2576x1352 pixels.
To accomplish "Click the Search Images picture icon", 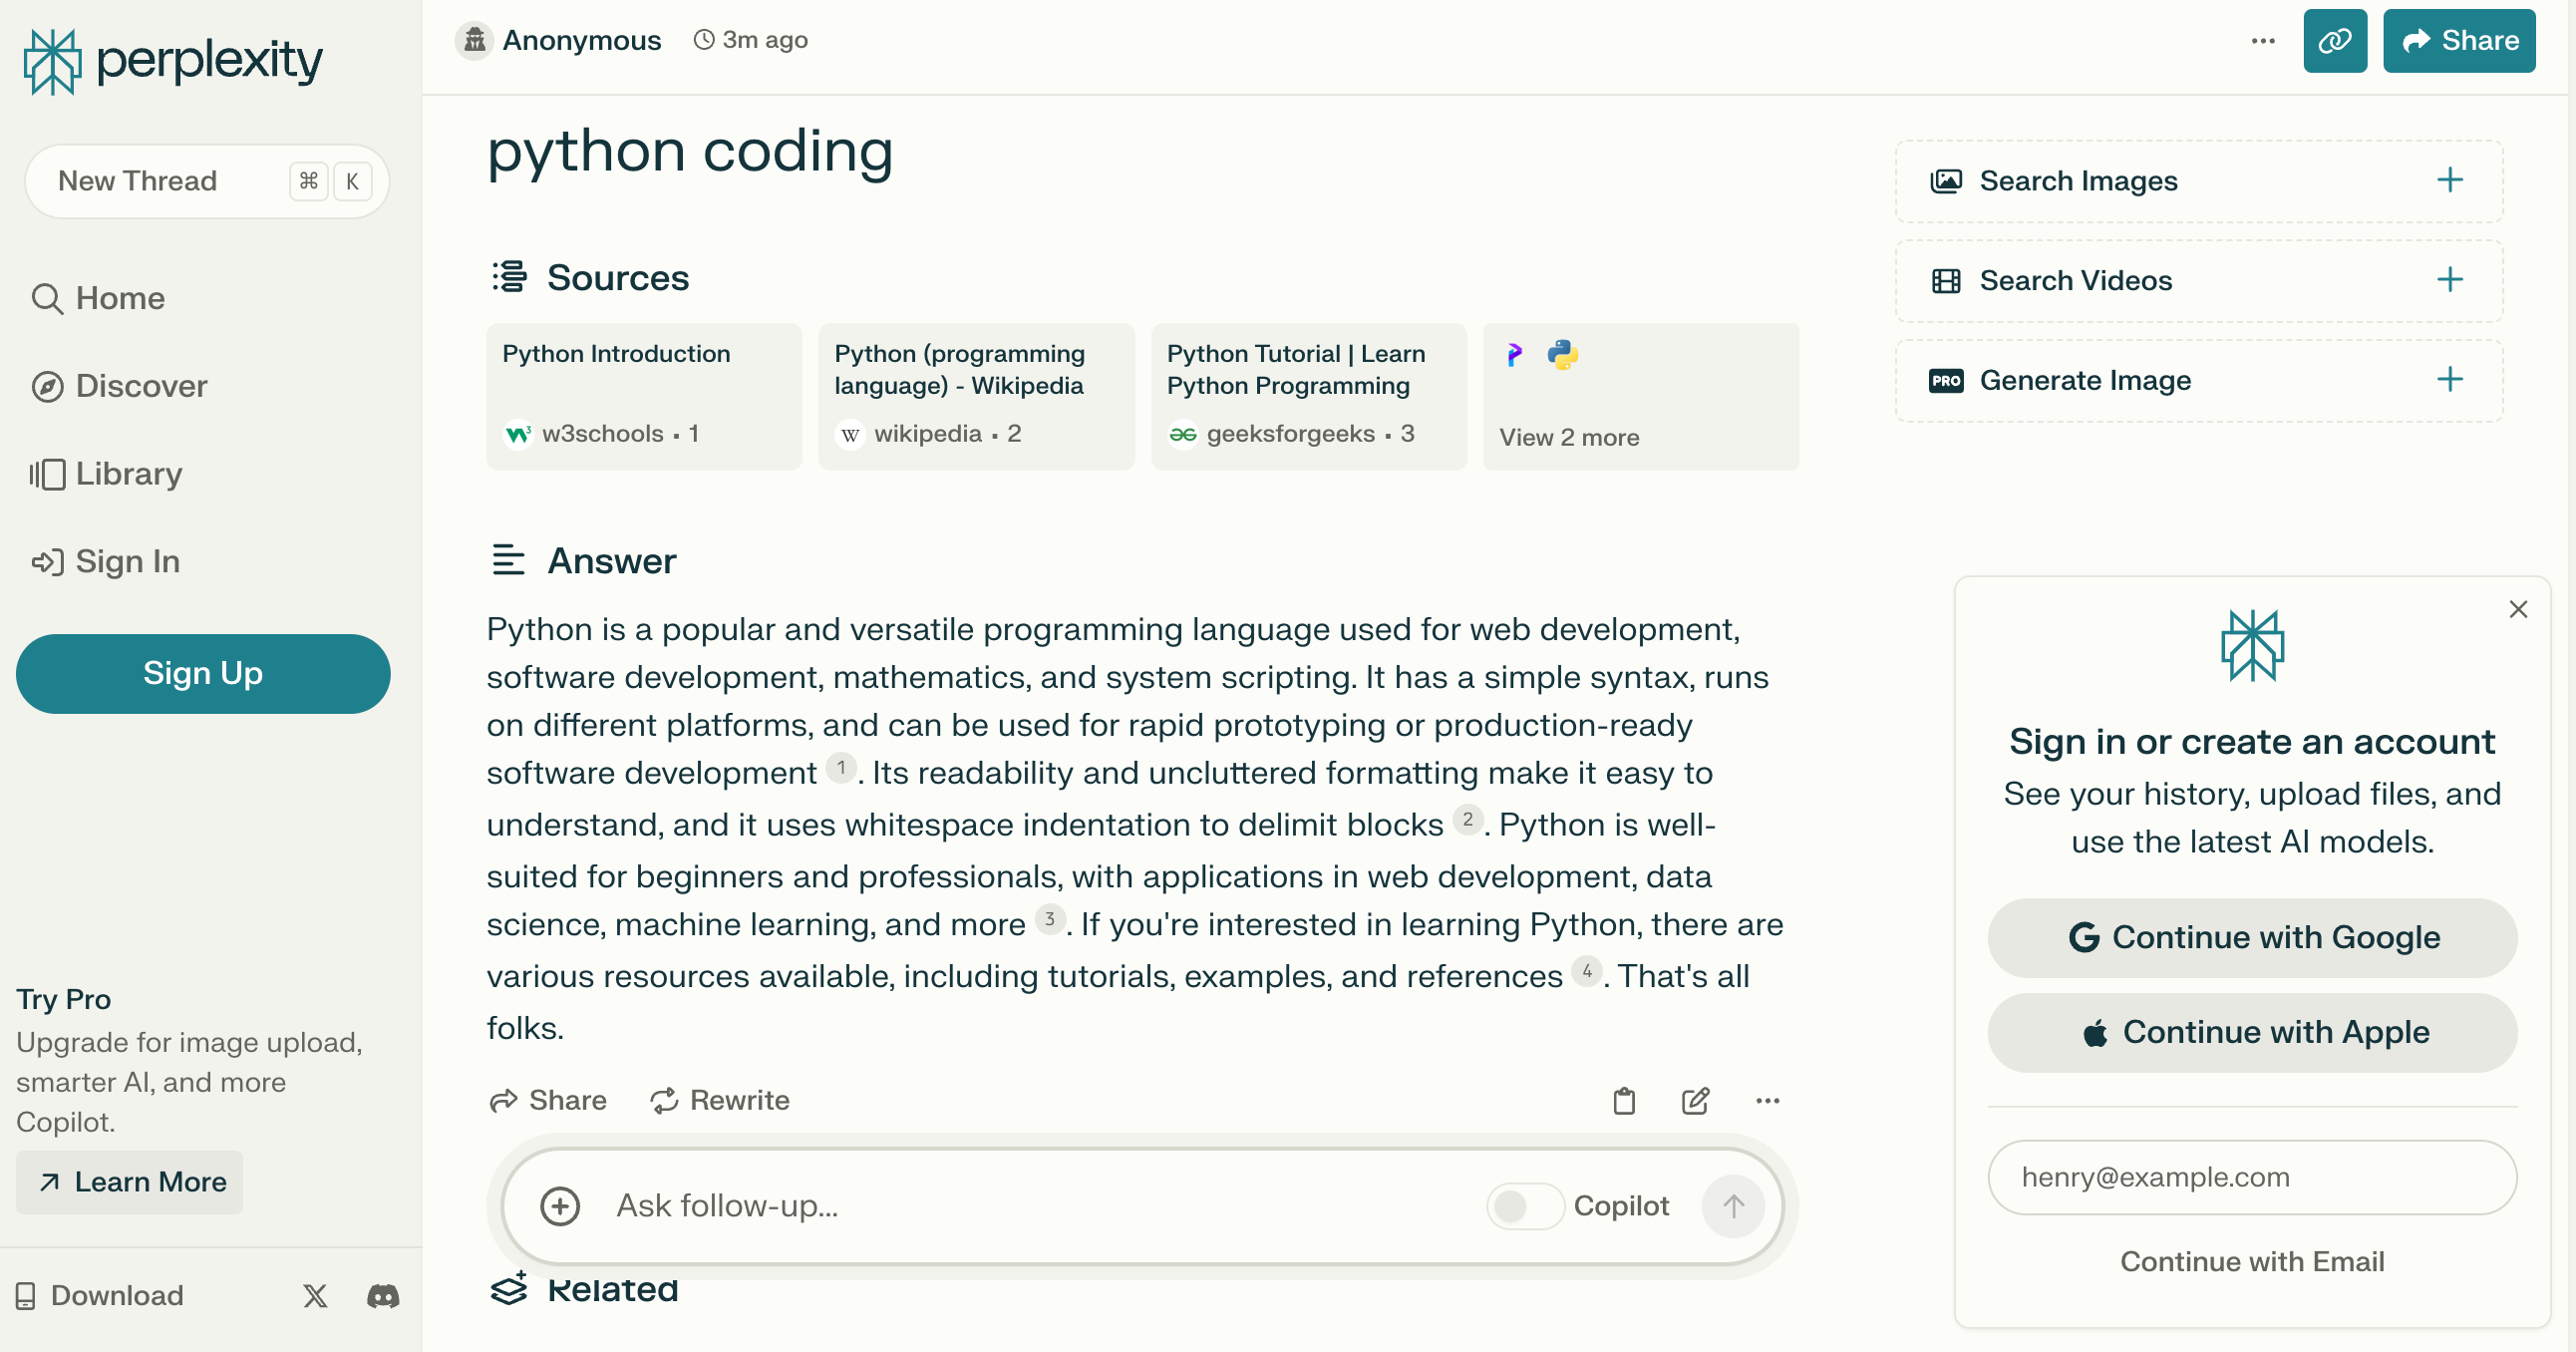I will (1946, 181).
